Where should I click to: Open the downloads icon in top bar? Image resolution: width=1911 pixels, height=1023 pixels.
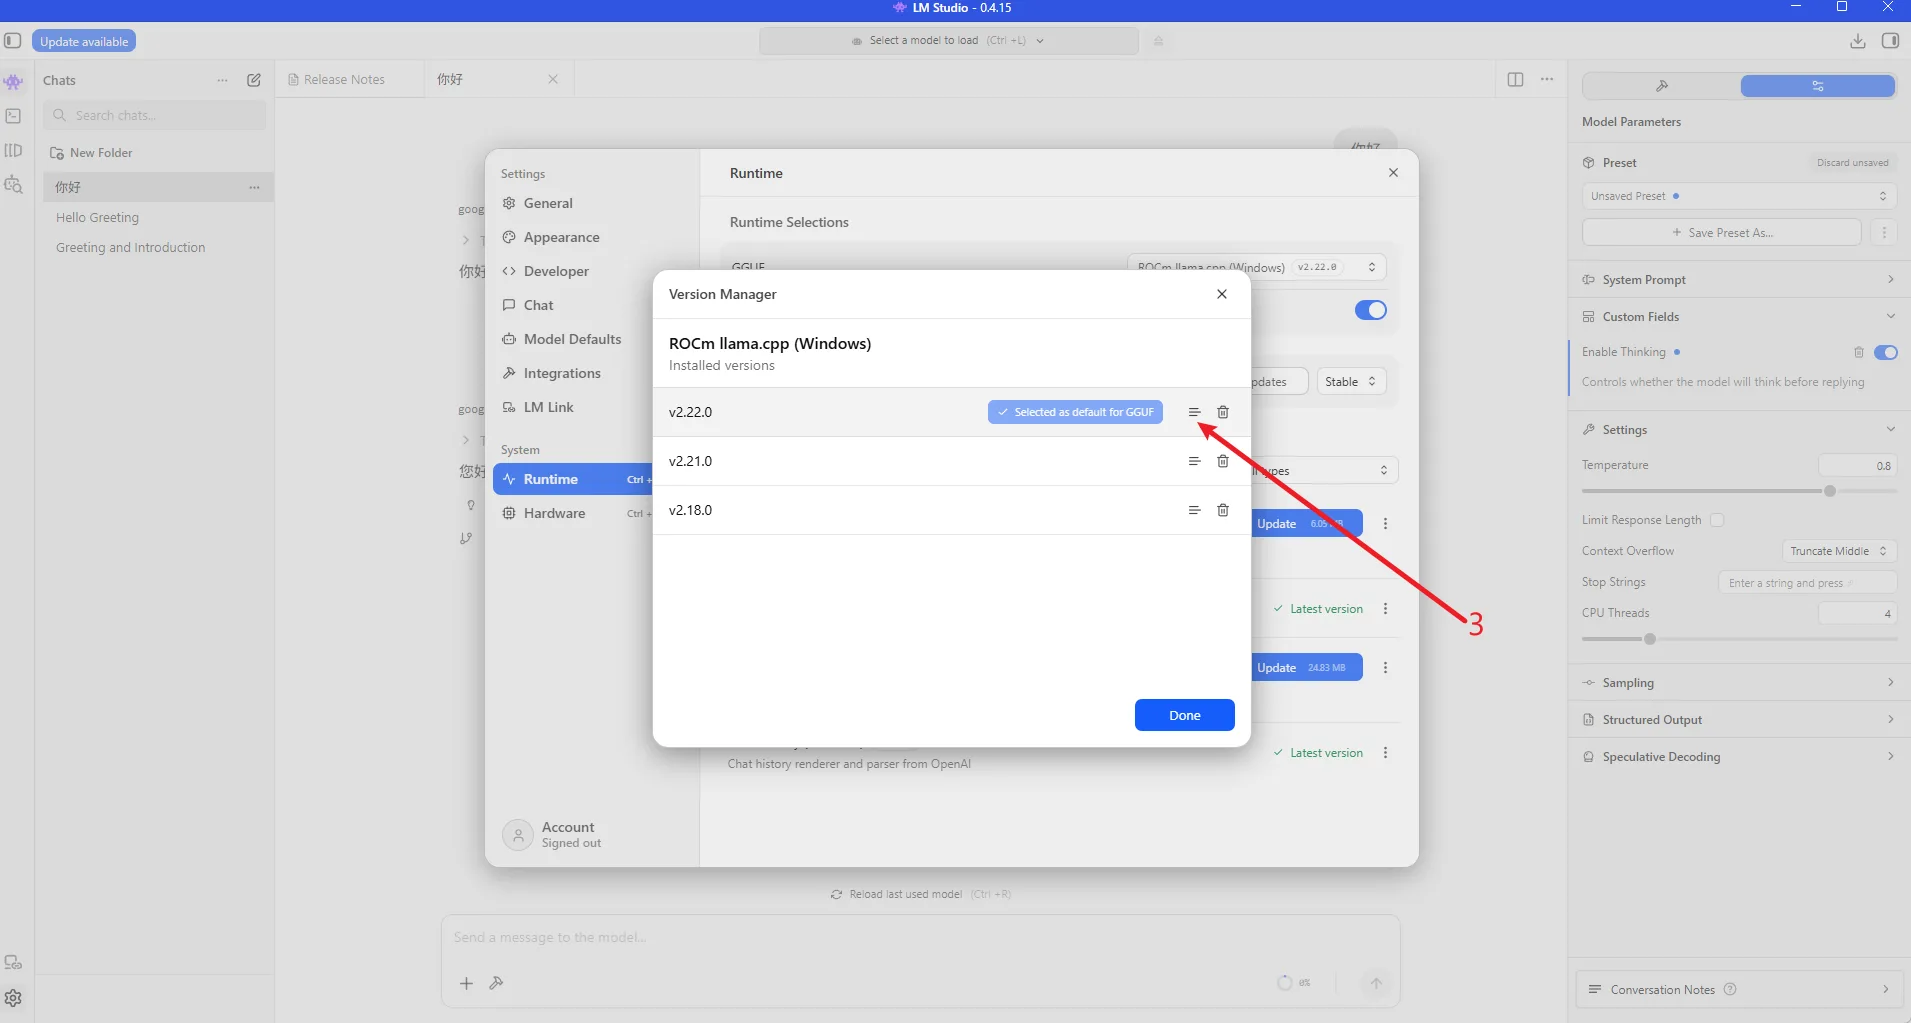[x=1858, y=41]
